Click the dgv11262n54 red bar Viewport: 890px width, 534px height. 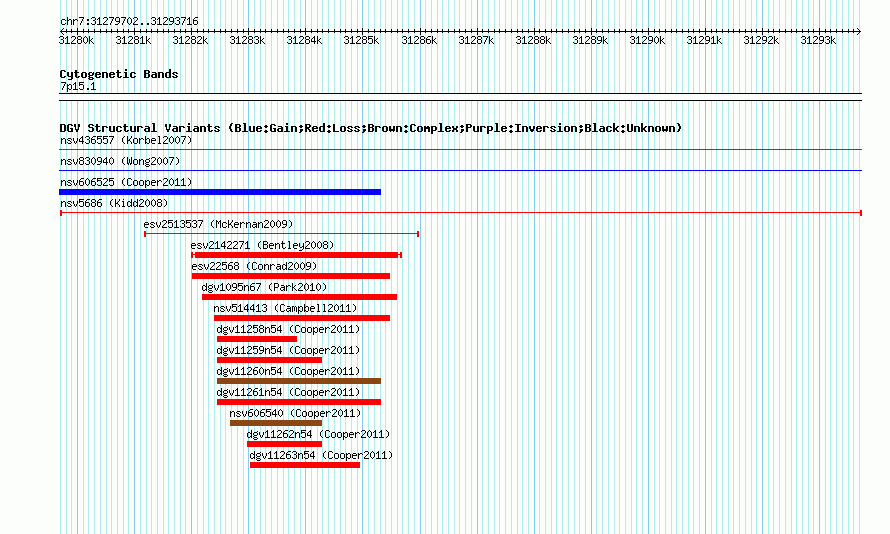(x=284, y=444)
